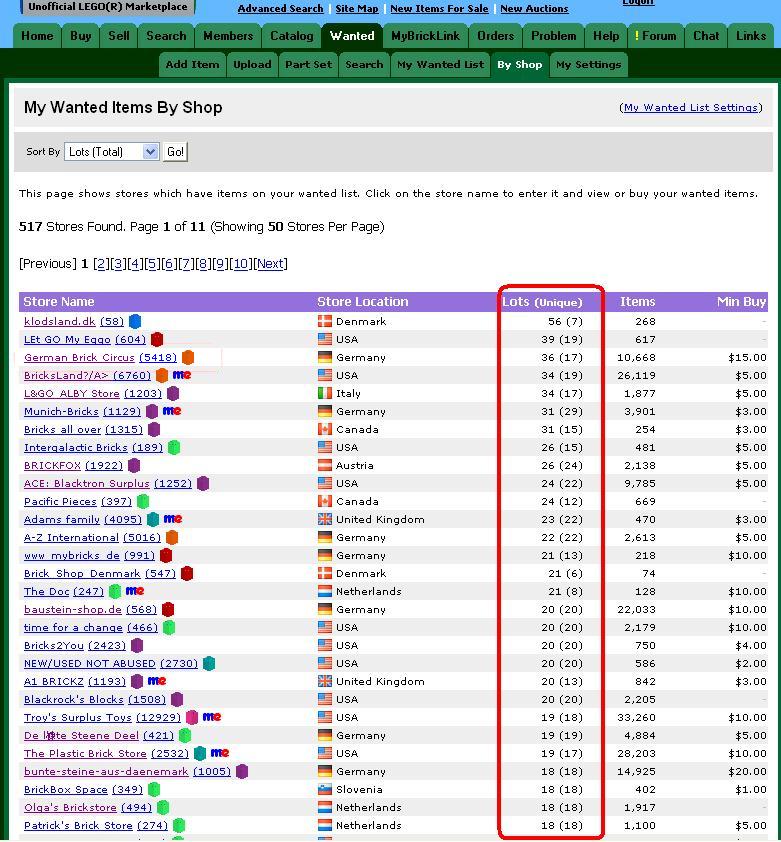Click purple icon beside BRICKFOX
Screen dimensions: 781x842
134,466
